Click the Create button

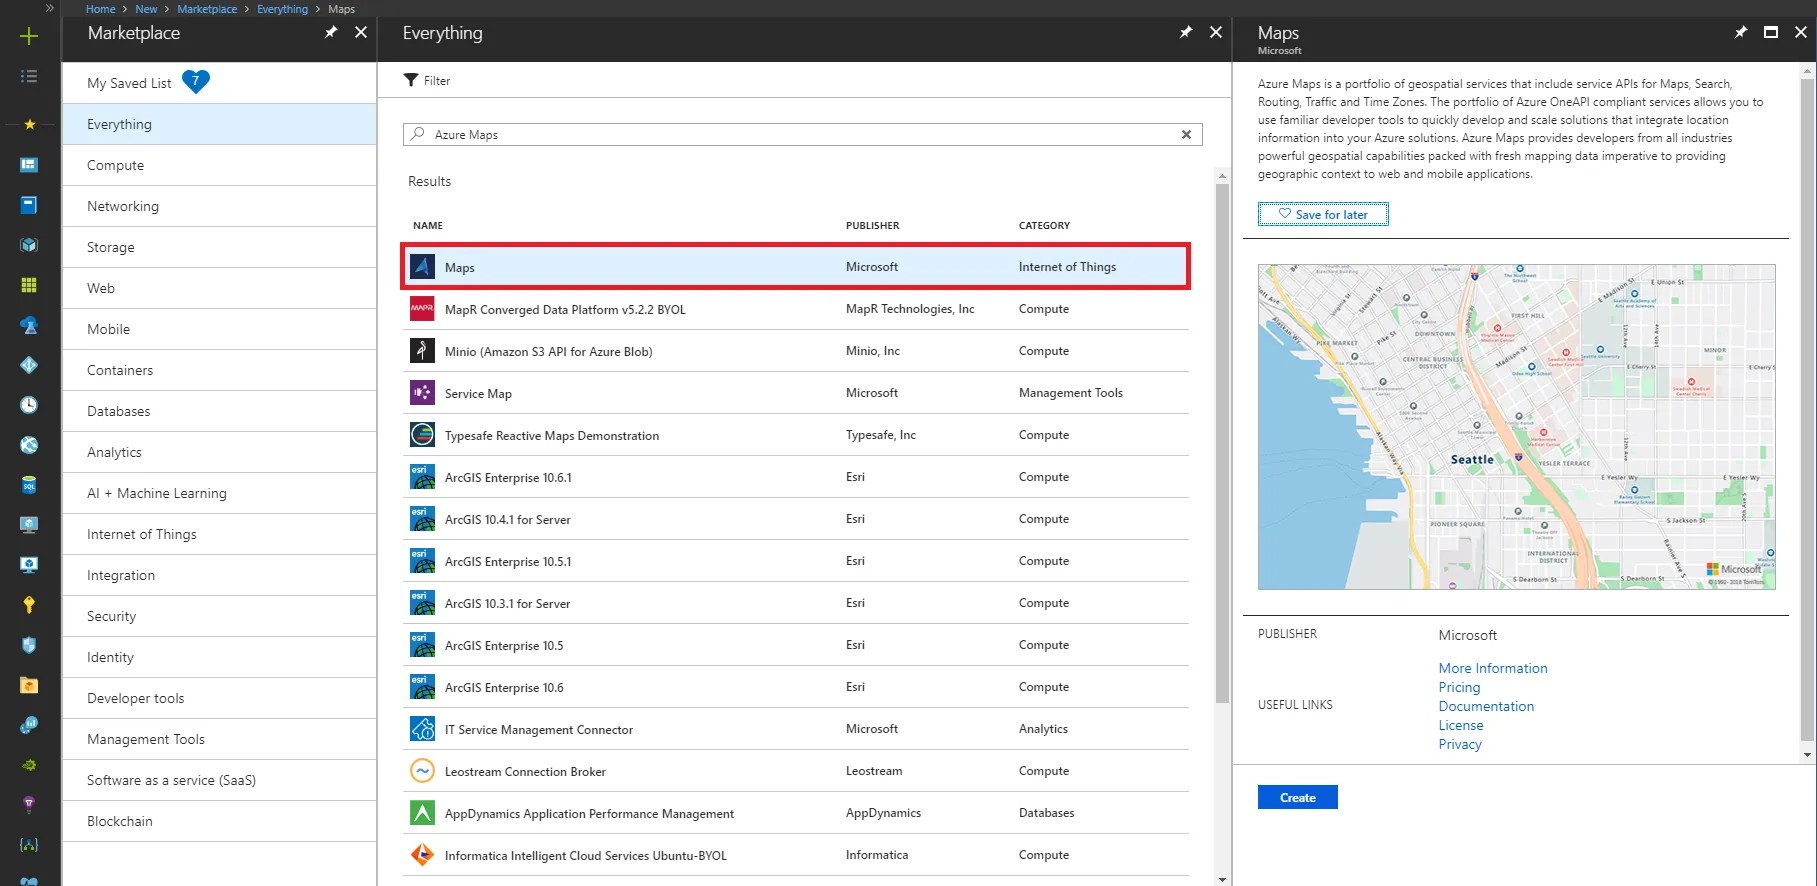pyautogui.click(x=1297, y=797)
